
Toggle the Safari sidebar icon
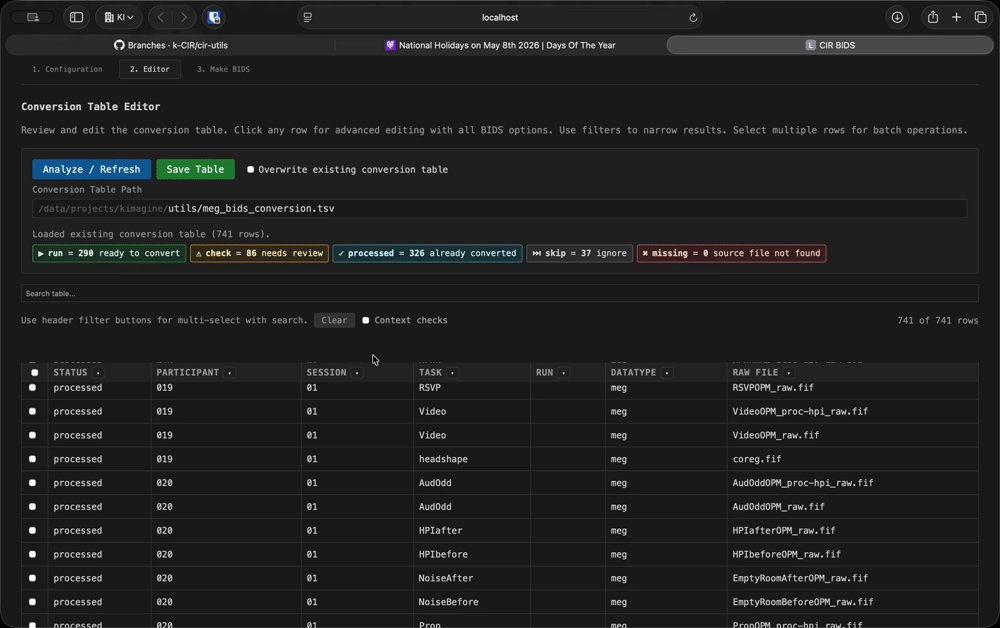77,17
